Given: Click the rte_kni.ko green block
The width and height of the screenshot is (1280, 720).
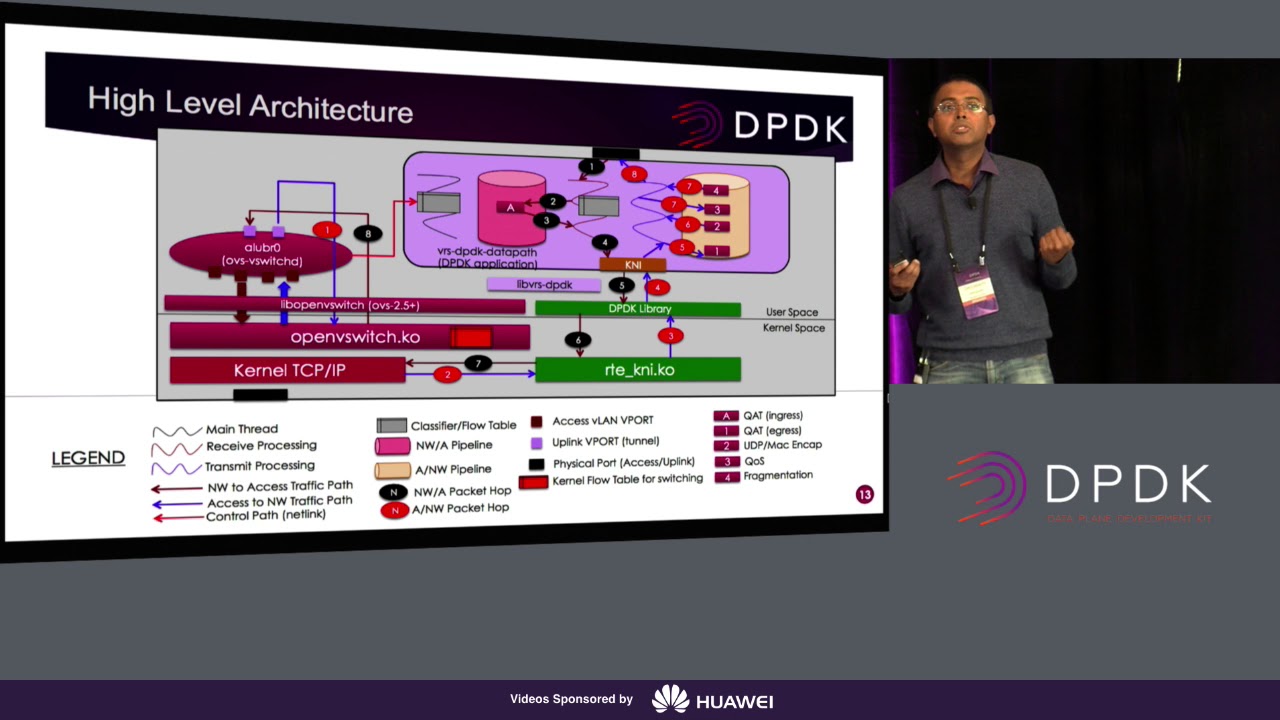Looking at the screenshot, I should pyautogui.click(x=638, y=369).
